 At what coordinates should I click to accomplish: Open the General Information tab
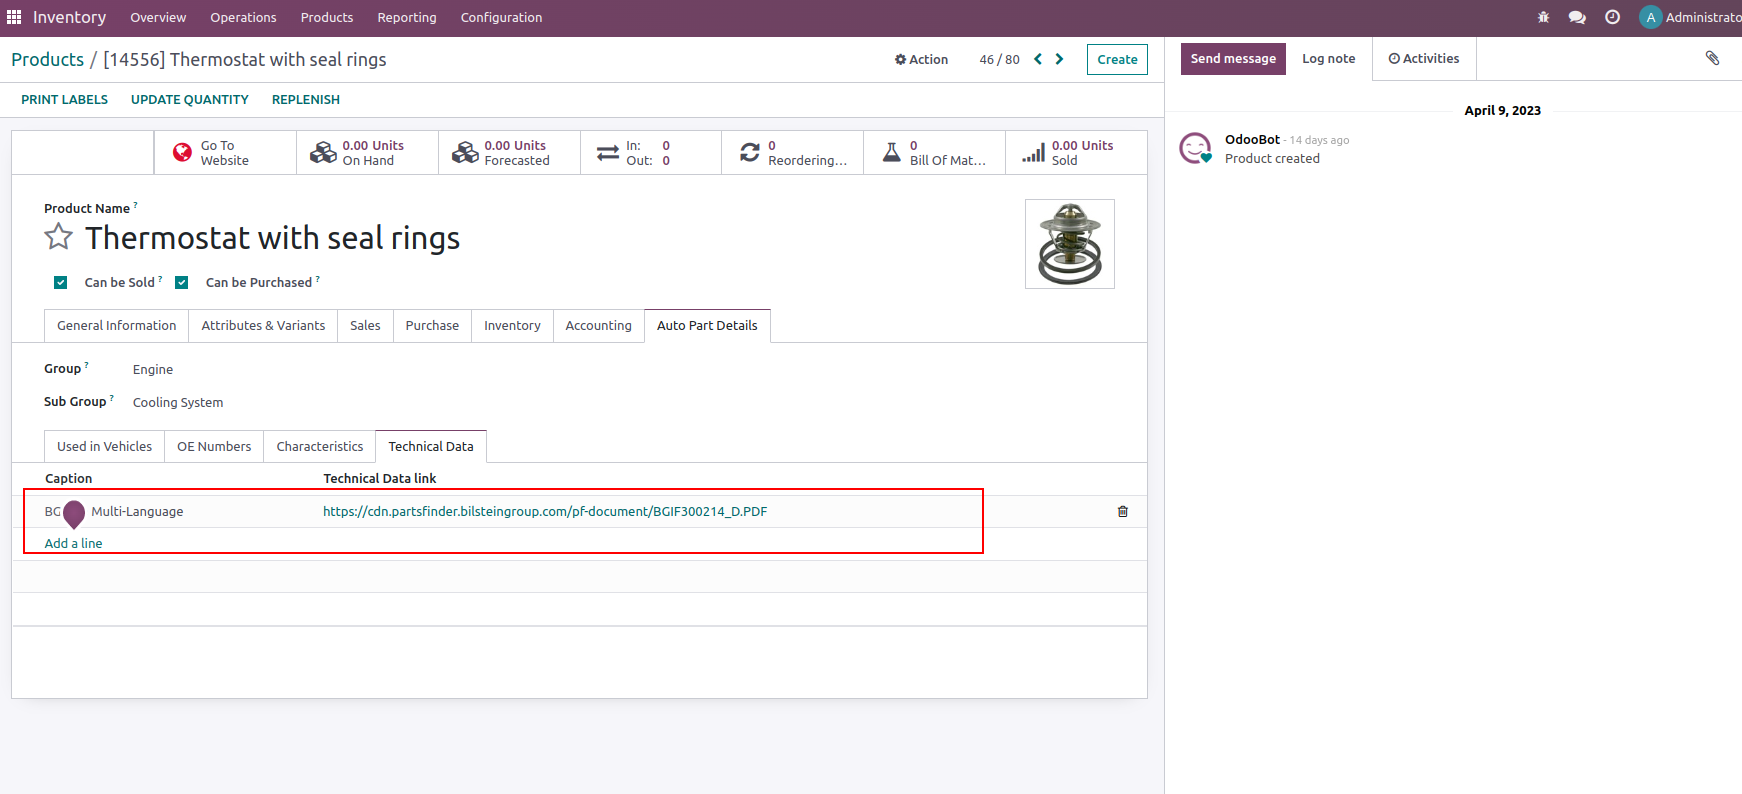coord(116,325)
